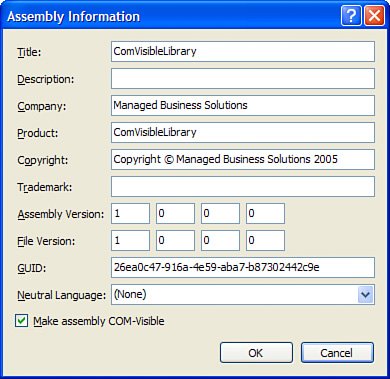This screenshot has width=390, height=379.
Task: Click the help question mark icon
Action: 351,15
